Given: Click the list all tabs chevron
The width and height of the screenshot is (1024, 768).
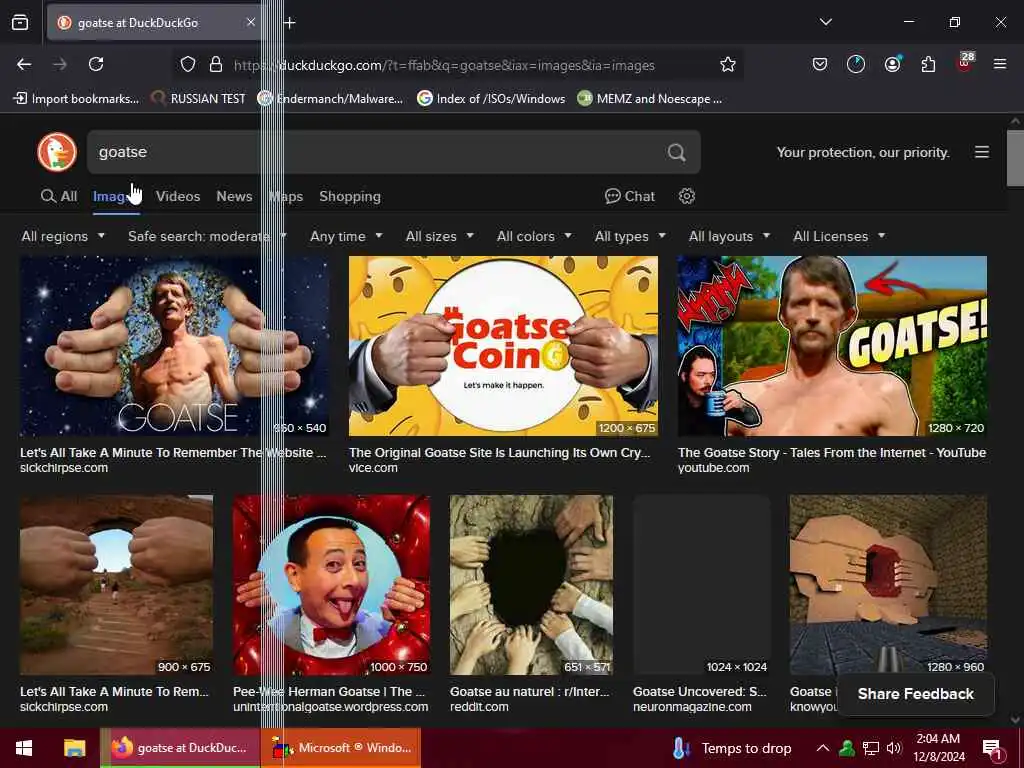Looking at the screenshot, I should [825, 22].
